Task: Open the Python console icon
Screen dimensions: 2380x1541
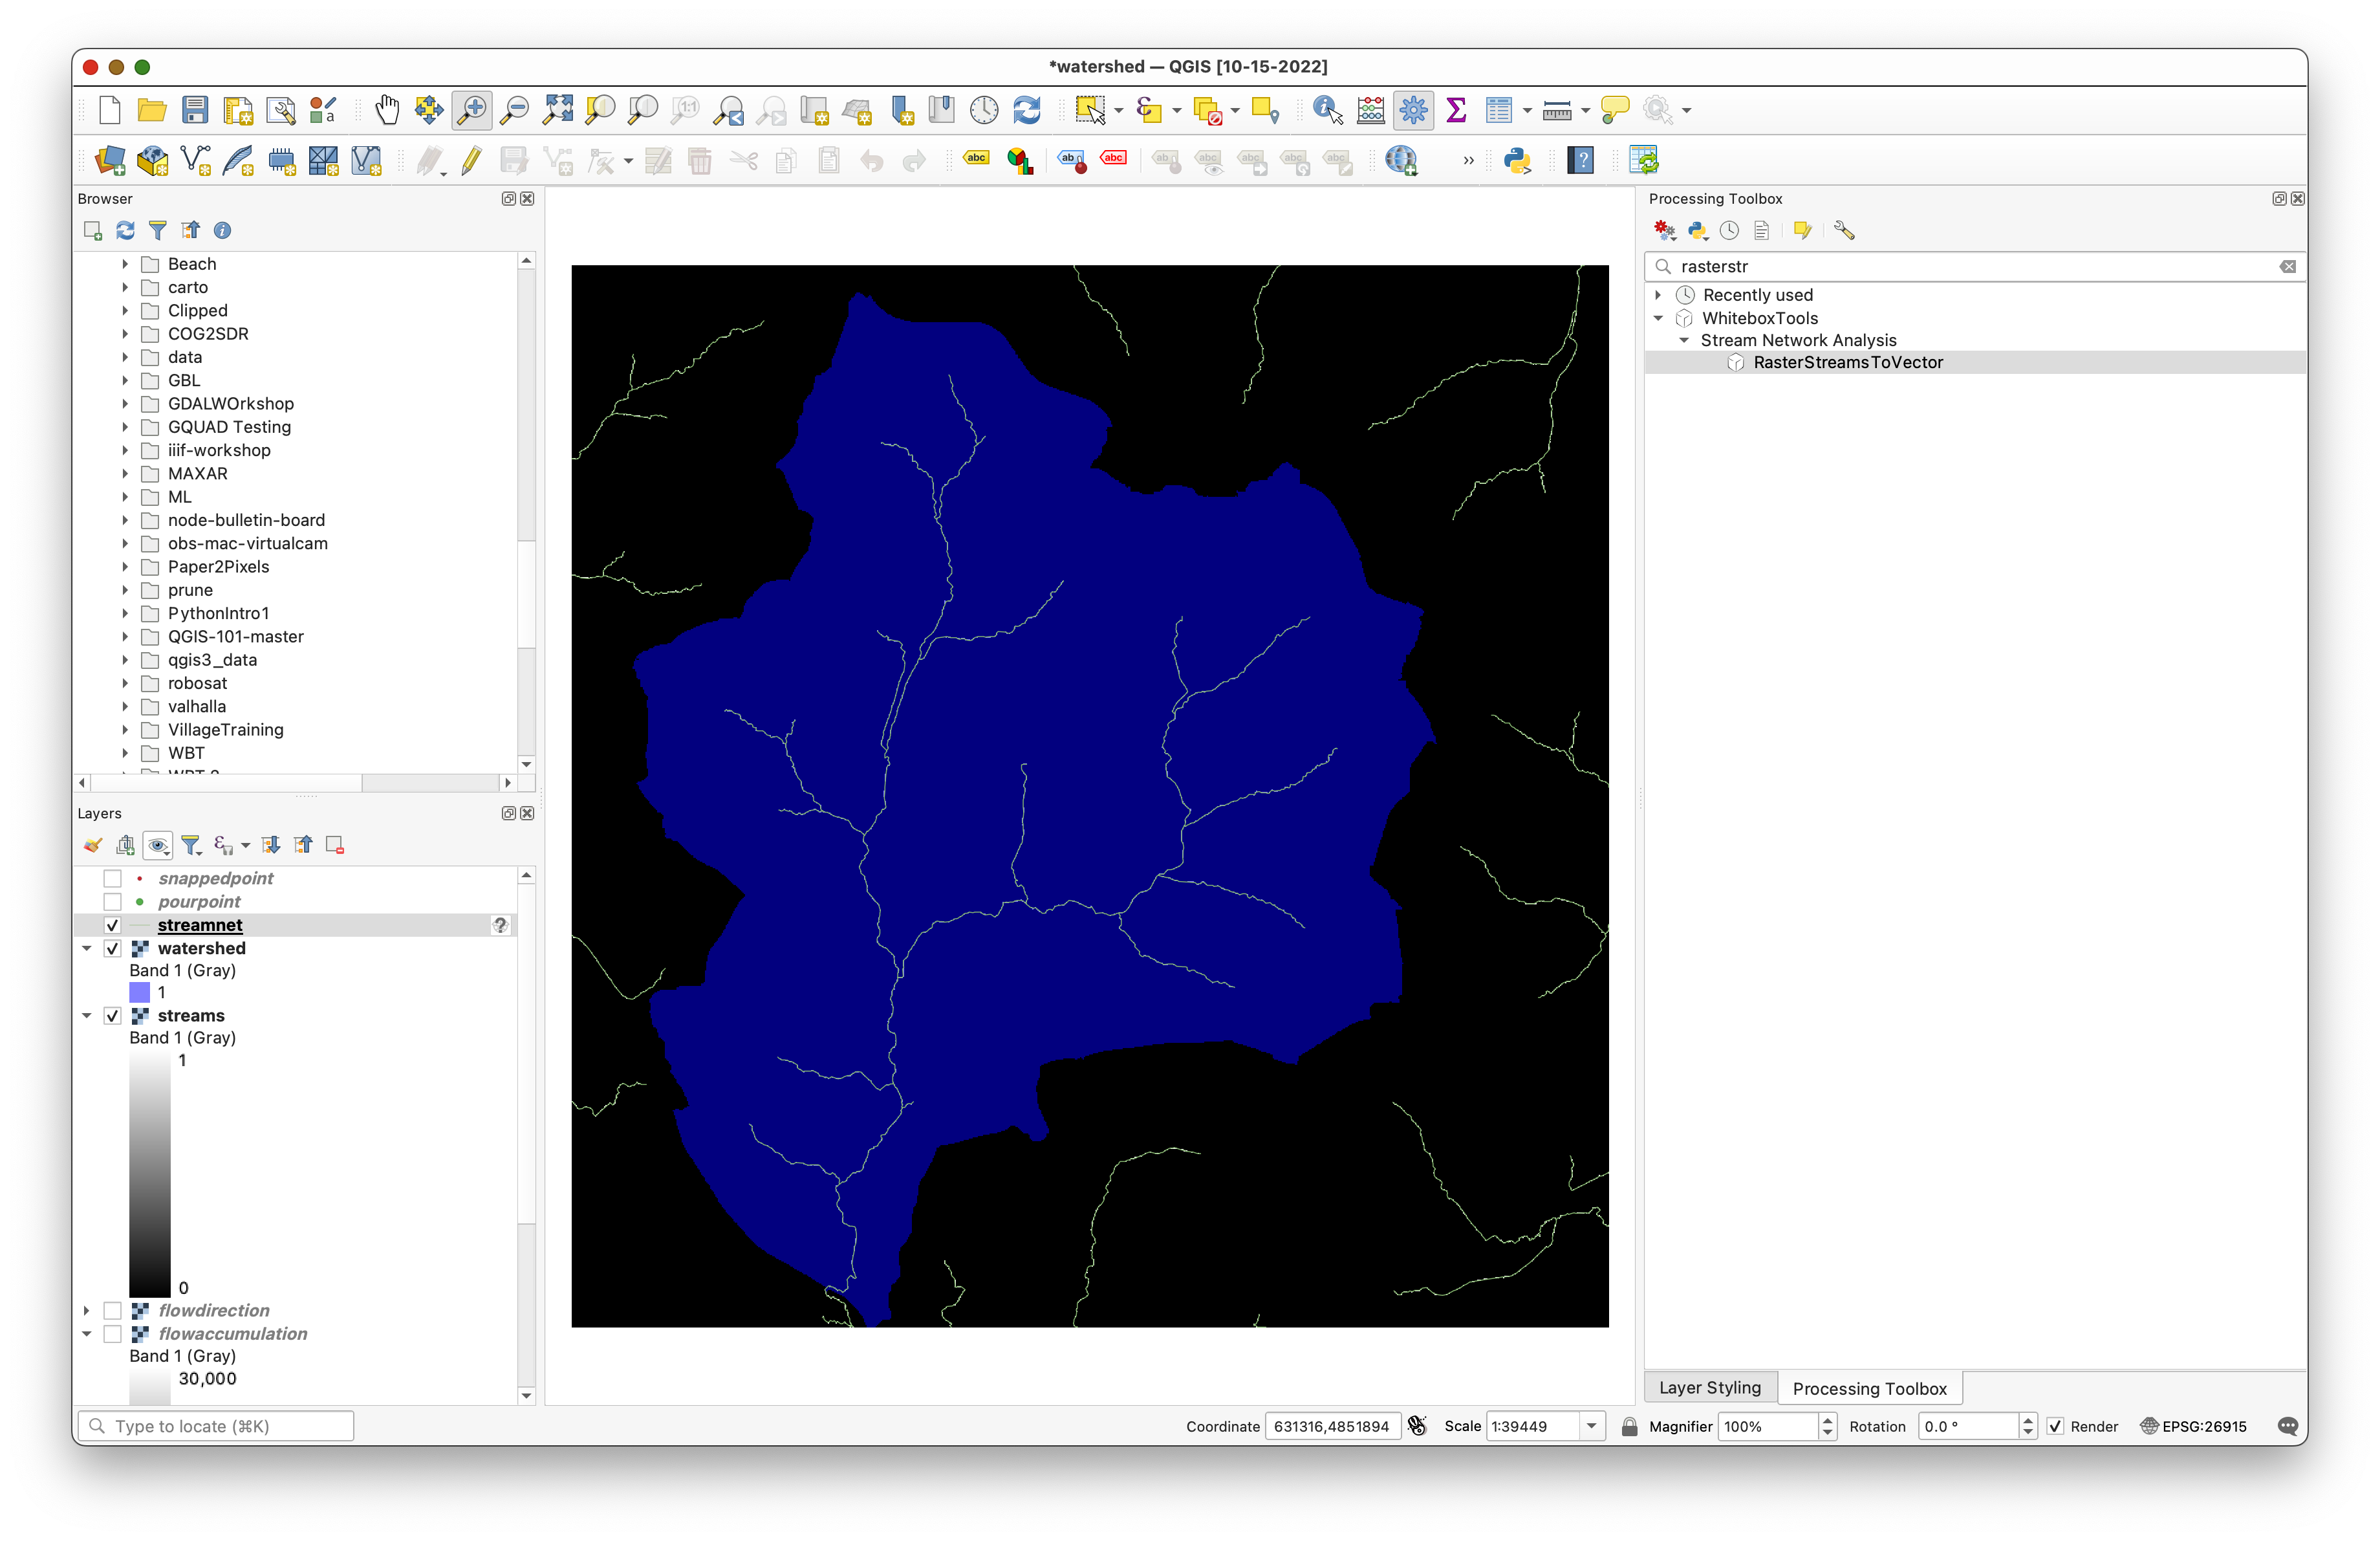Action: [1517, 161]
